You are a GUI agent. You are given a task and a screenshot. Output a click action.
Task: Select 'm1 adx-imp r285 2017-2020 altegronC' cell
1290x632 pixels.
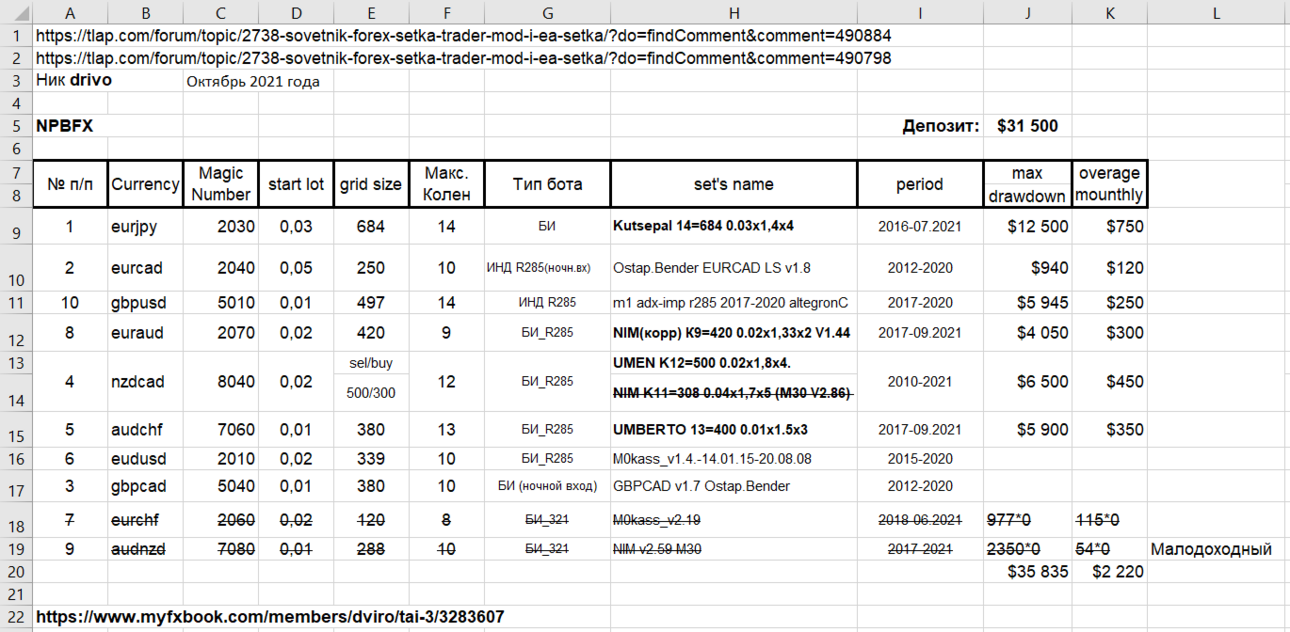pyautogui.click(x=733, y=302)
